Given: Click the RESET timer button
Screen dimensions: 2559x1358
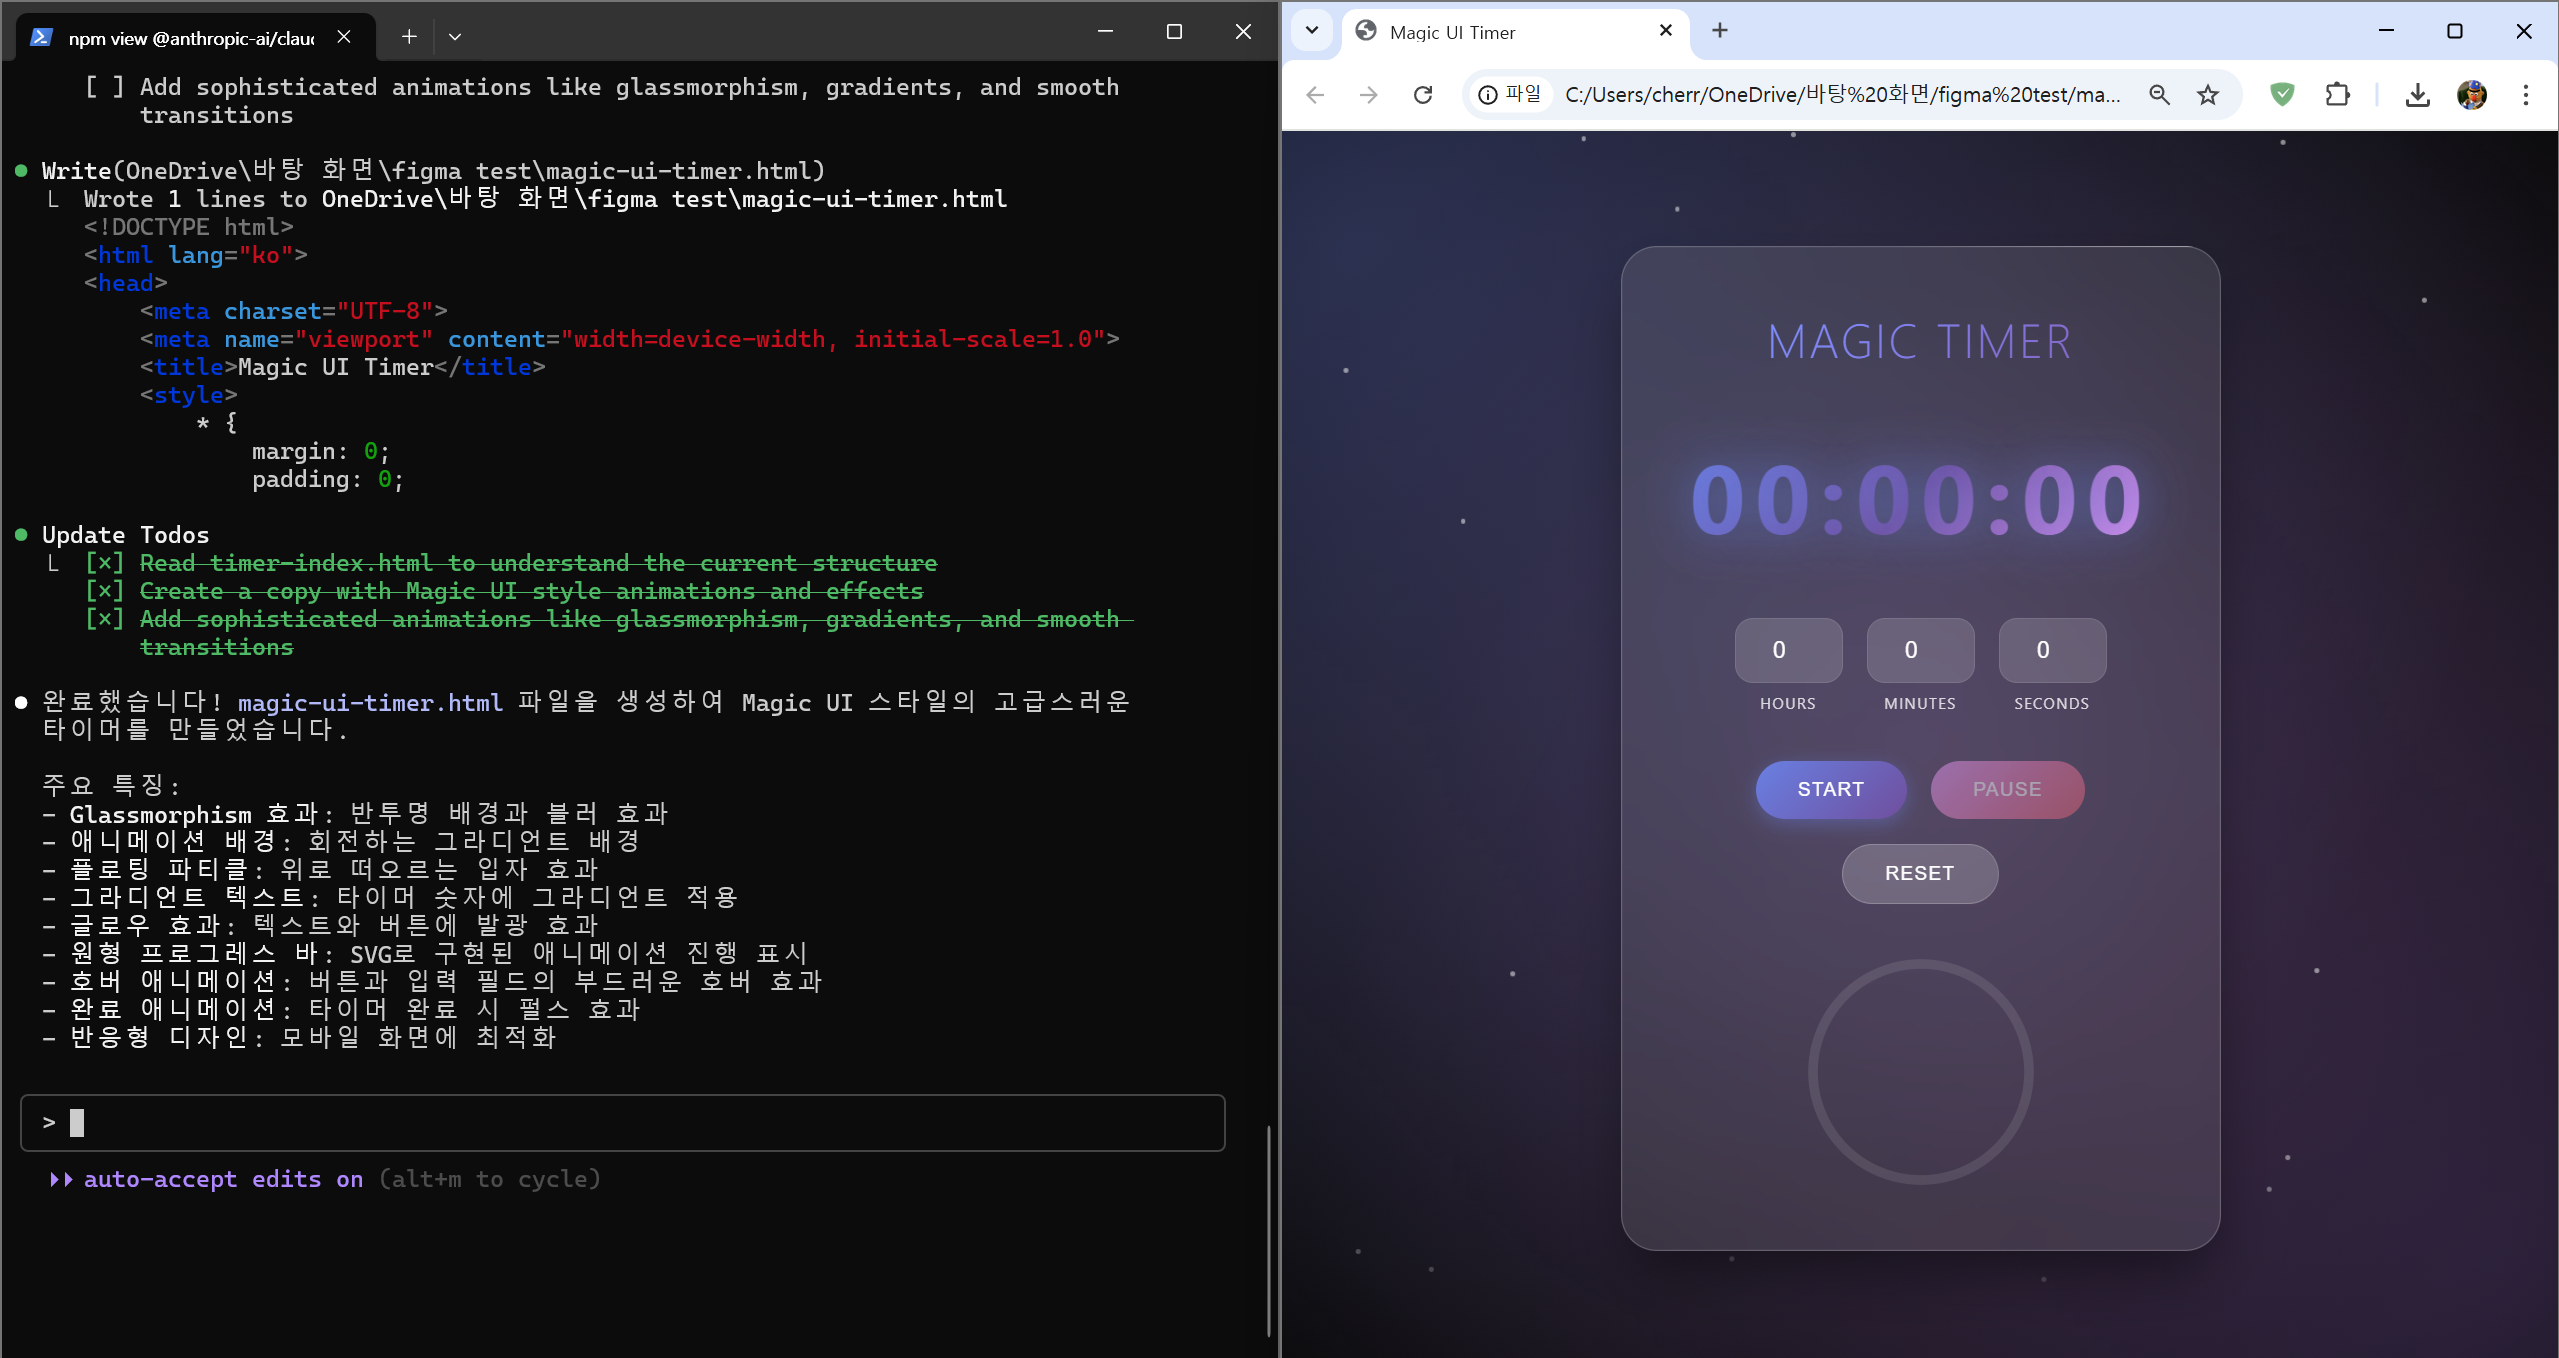Looking at the screenshot, I should 1919,873.
